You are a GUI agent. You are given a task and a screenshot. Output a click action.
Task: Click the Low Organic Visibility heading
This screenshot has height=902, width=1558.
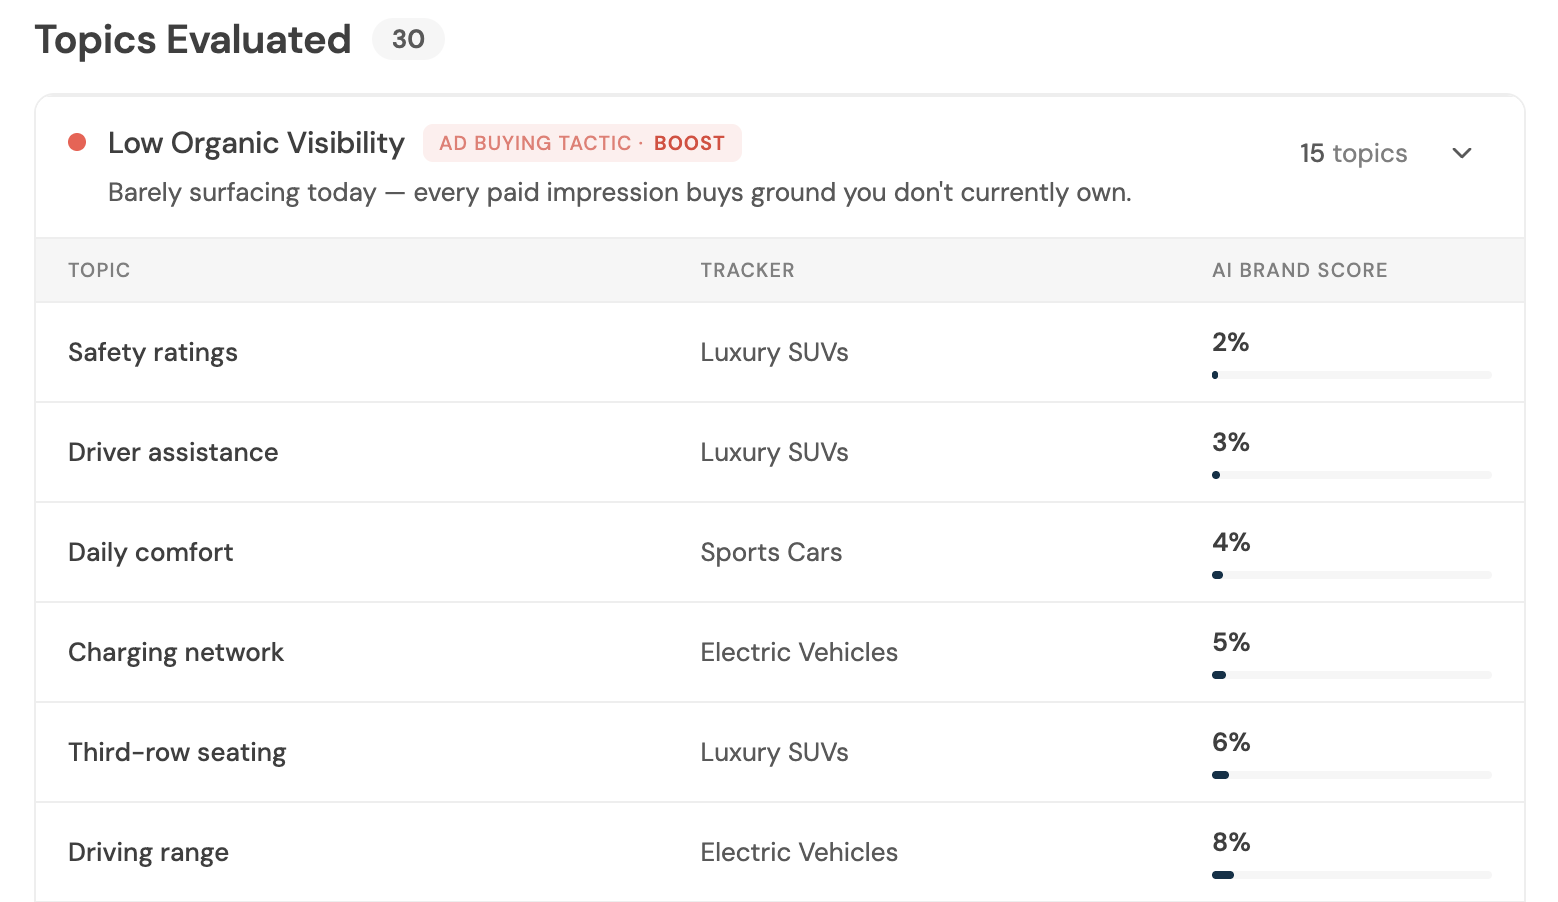click(x=256, y=143)
